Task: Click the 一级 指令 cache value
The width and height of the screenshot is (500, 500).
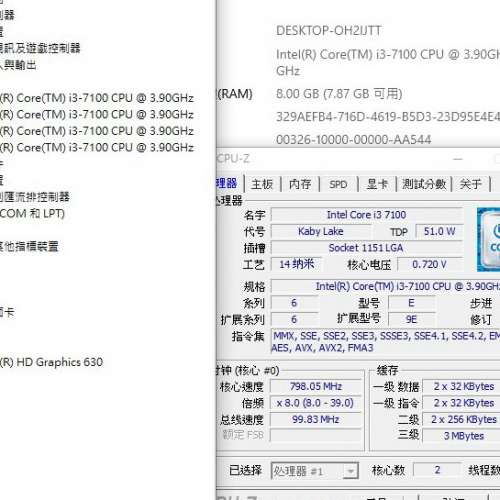Action: pos(461,403)
